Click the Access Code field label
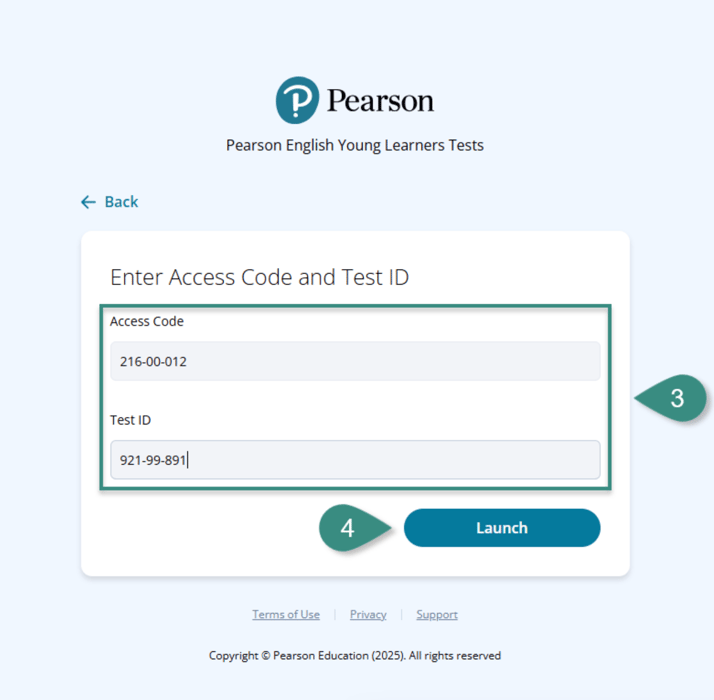Screen dimensions: 714x700 pos(147,321)
